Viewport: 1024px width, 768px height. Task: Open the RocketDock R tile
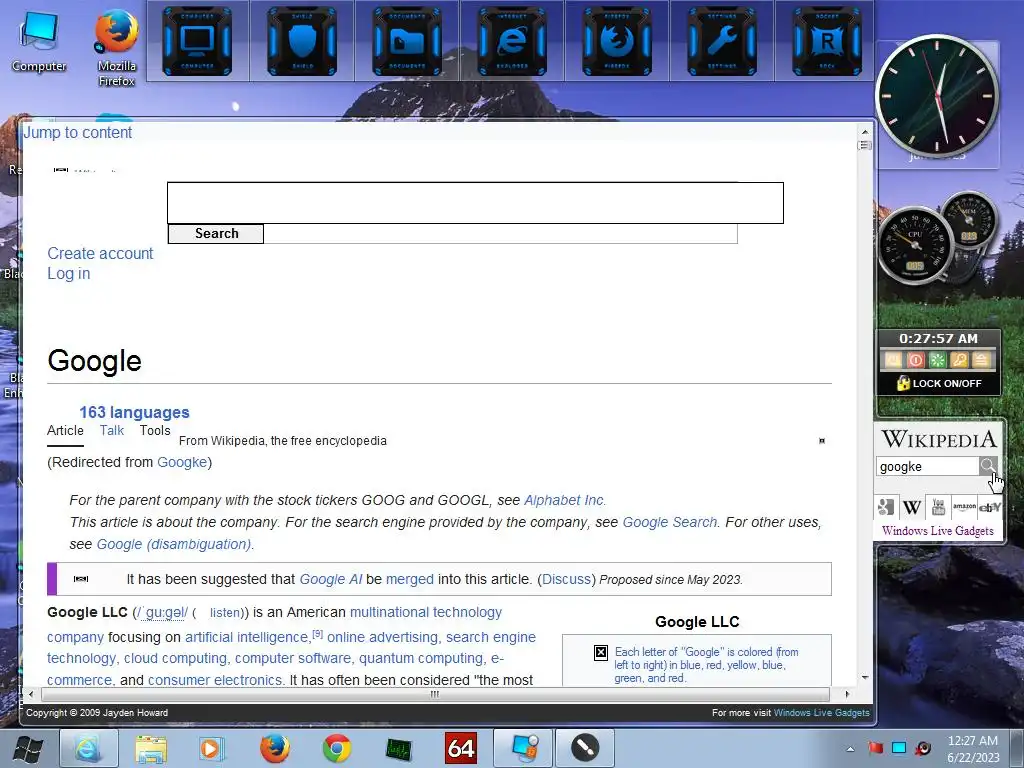pos(827,41)
